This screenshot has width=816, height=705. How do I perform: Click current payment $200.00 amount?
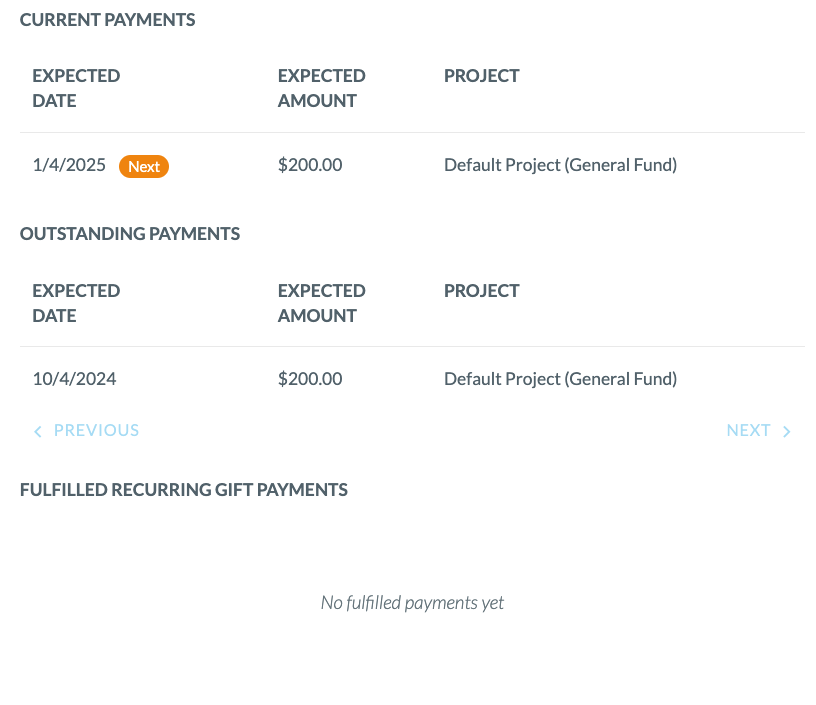pyautogui.click(x=310, y=165)
